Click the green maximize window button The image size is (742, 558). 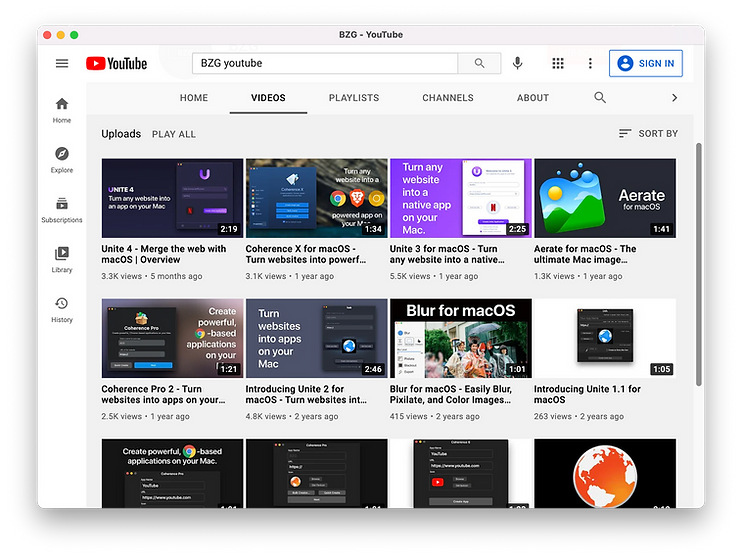pyautogui.click(x=74, y=35)
